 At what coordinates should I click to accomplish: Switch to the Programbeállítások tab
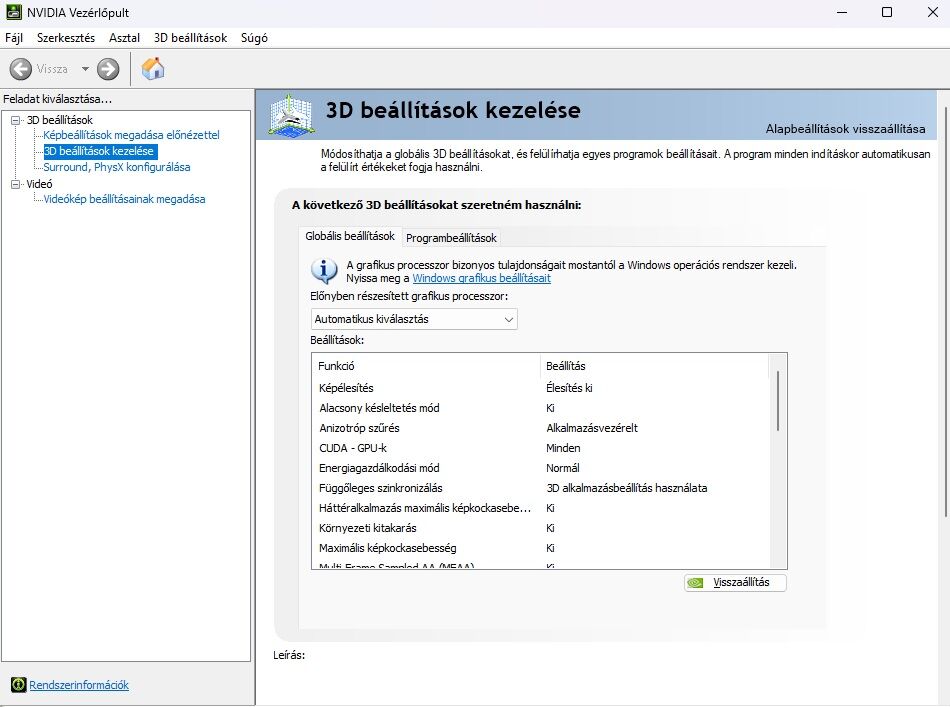(451, 238)
